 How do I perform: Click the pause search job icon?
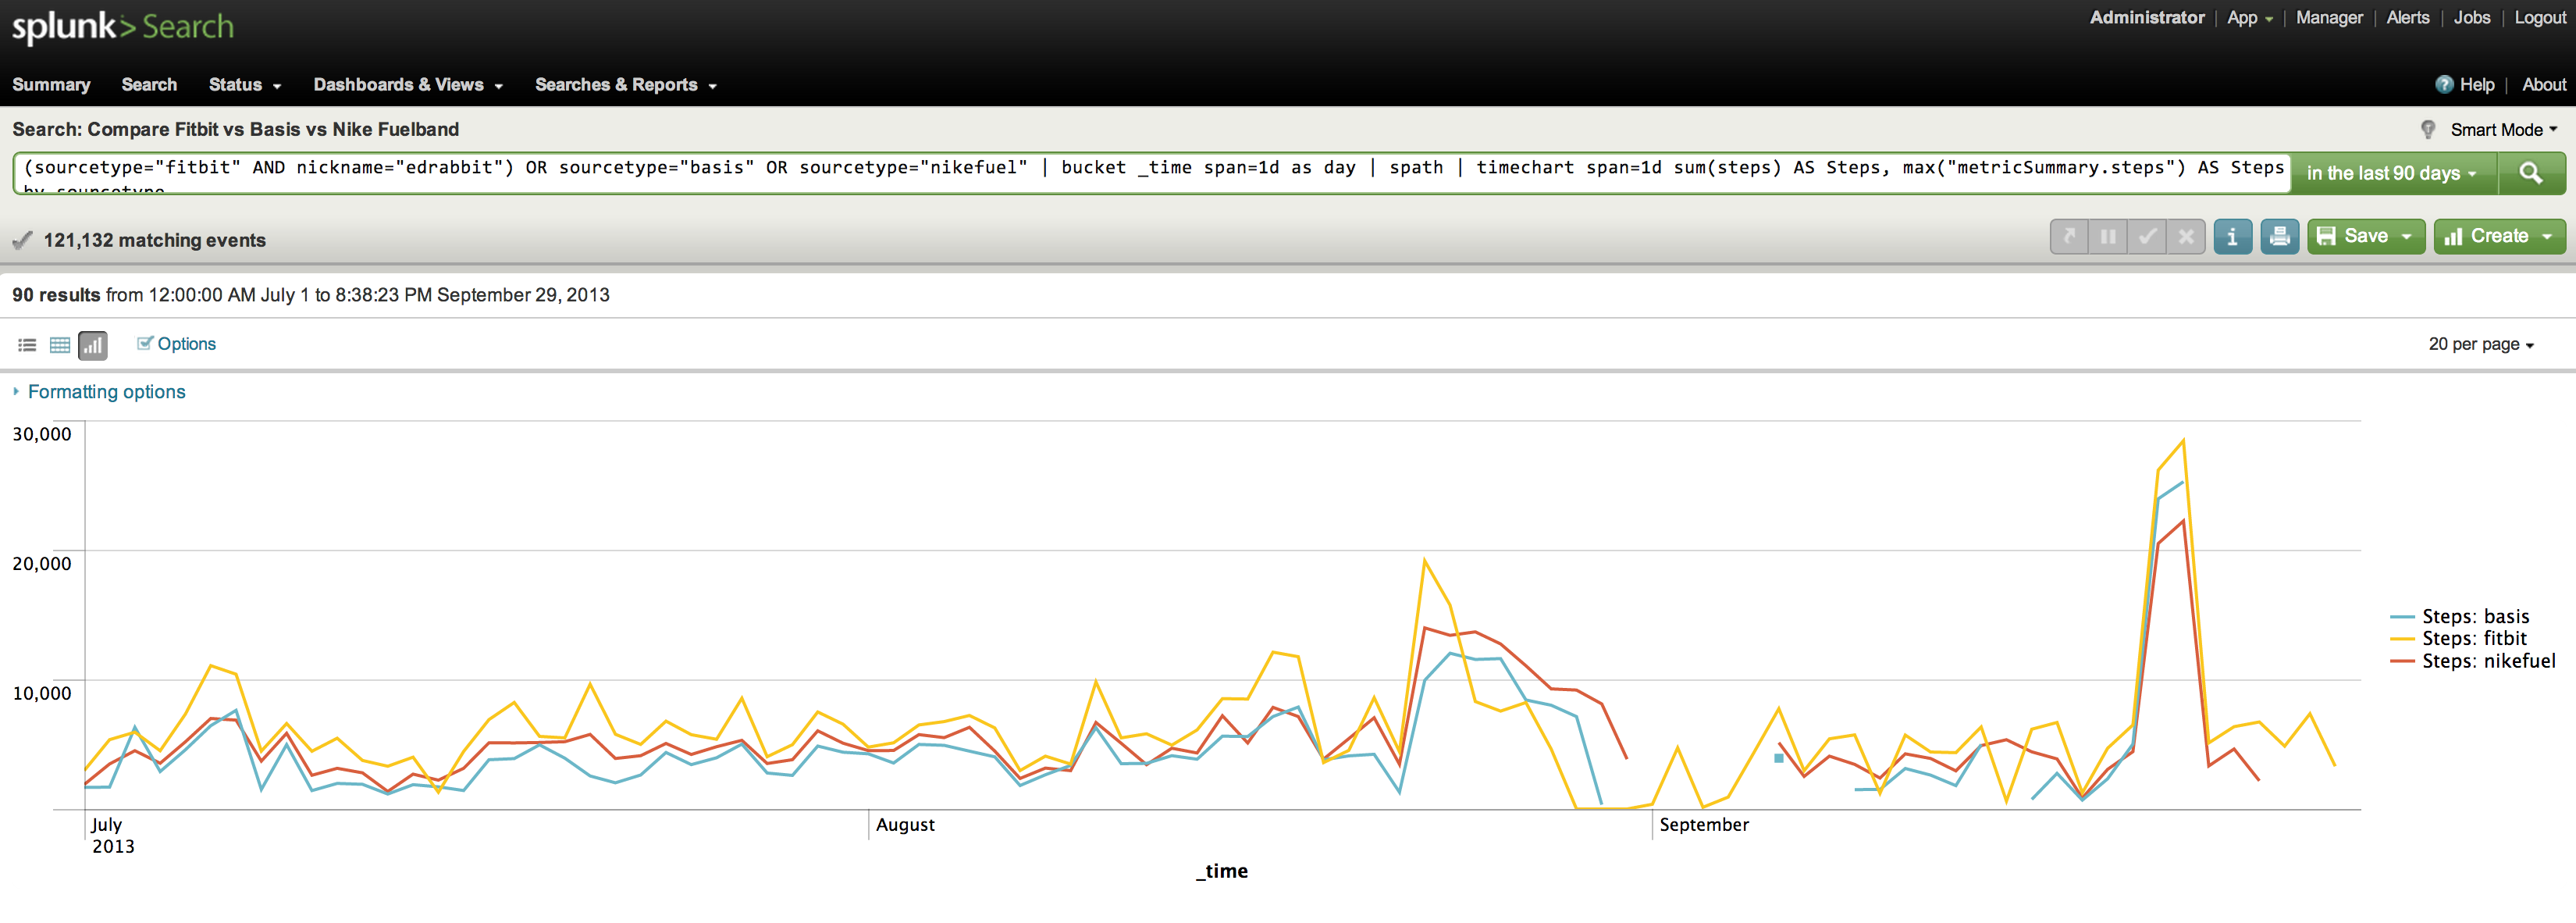2108,237
